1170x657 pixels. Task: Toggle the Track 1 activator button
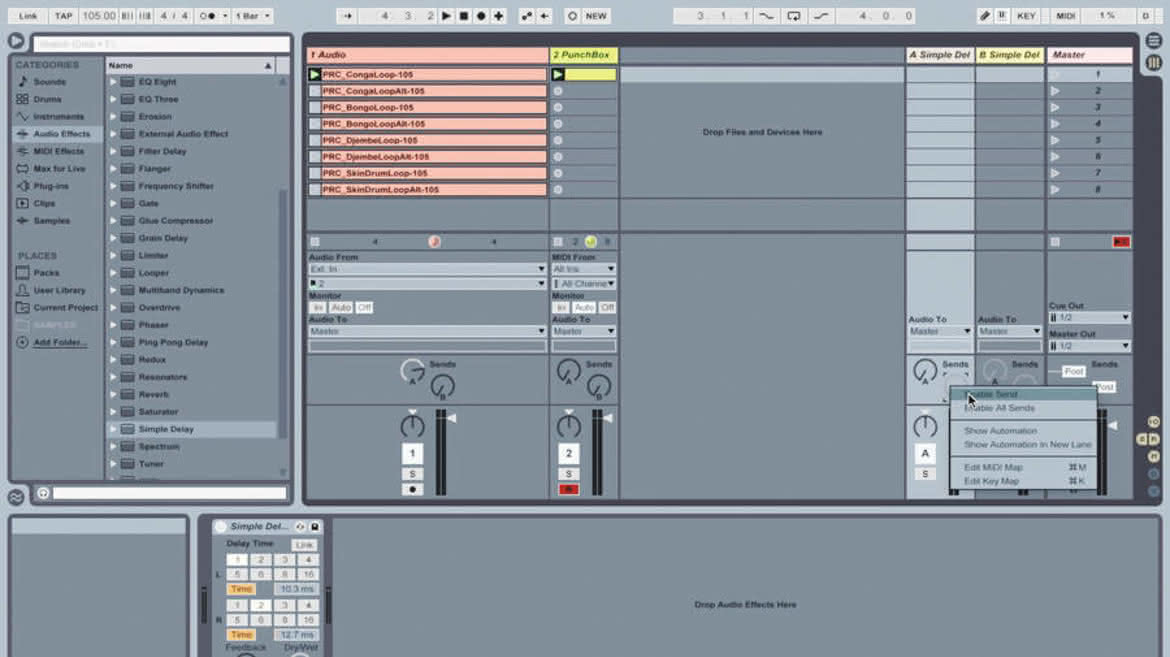pyautogui.click(x=412, y=453)
